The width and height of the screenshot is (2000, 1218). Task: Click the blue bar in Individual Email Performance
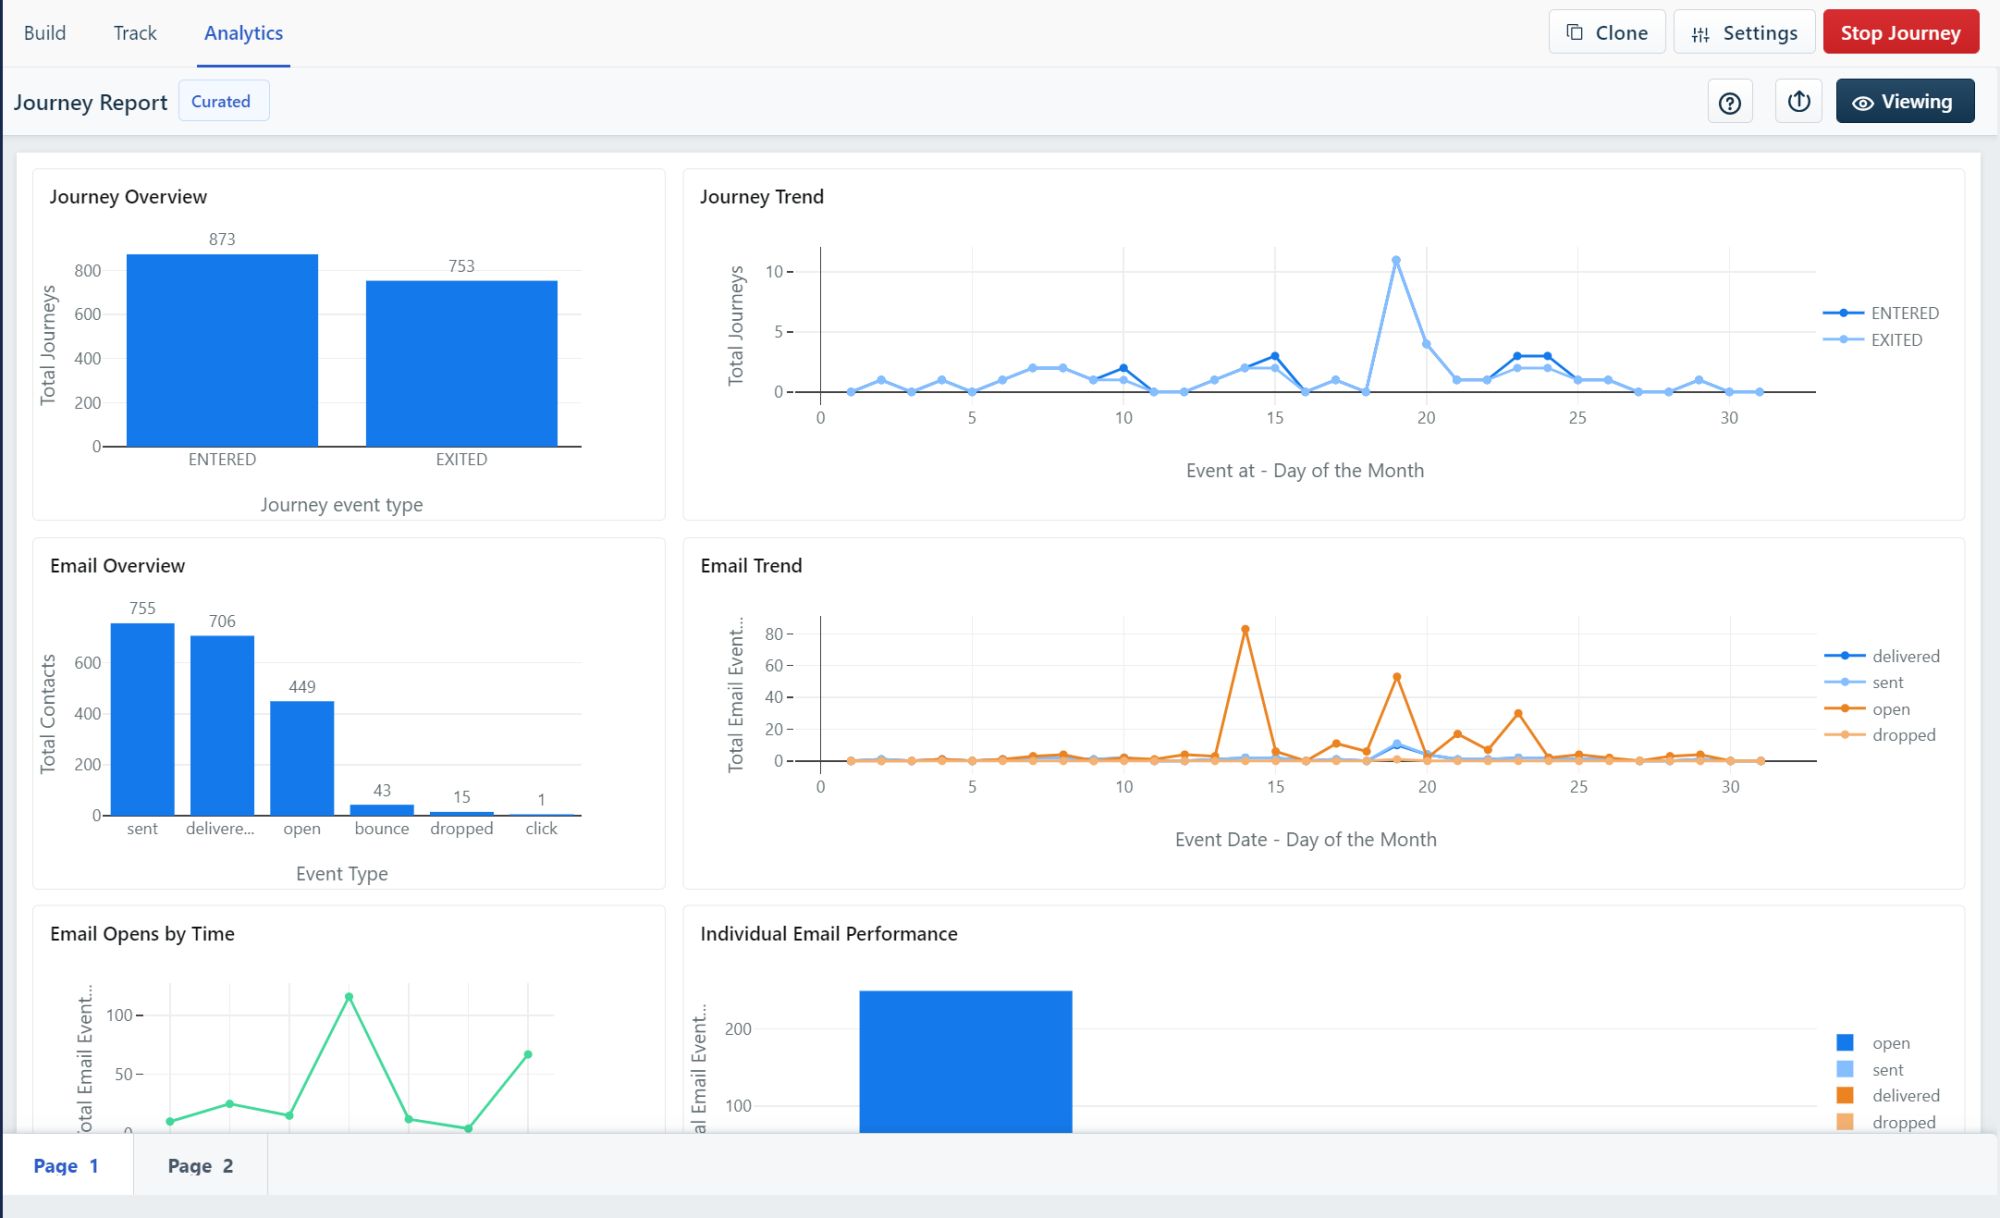point(965,1060)
